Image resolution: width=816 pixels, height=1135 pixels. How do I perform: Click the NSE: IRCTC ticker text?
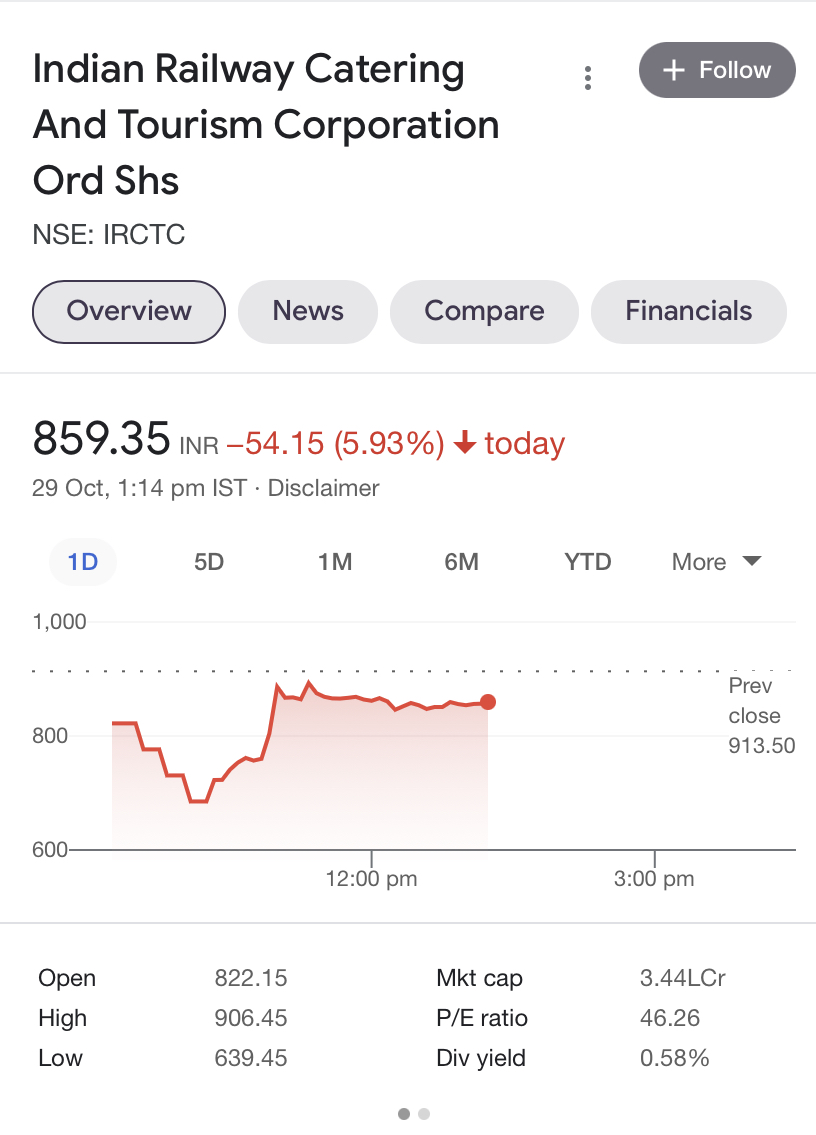click(109, 235)
